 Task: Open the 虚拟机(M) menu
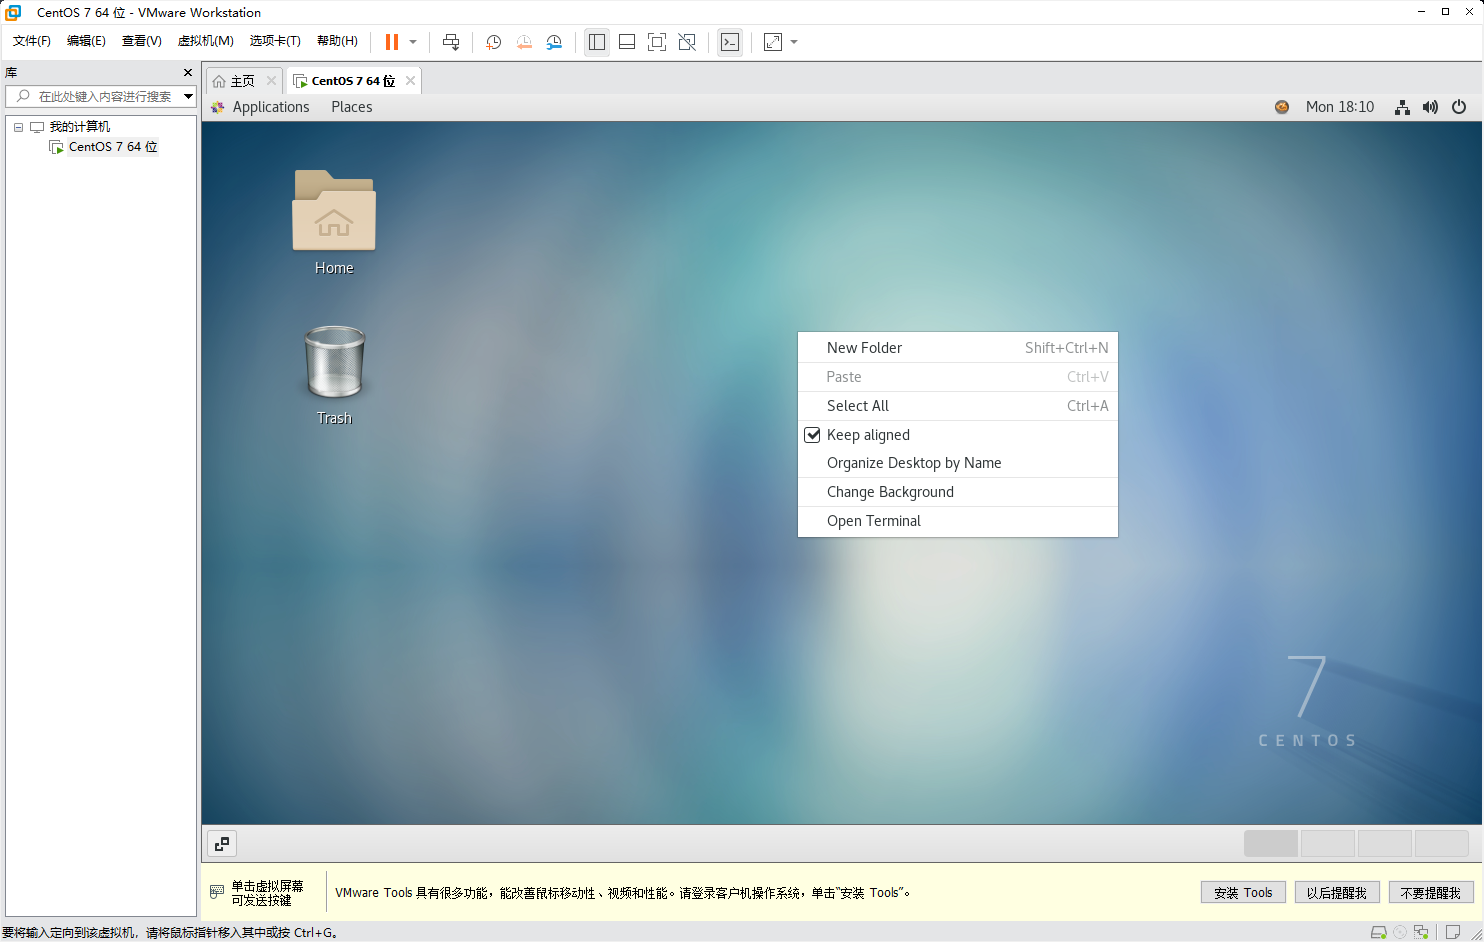pos(206,41)
